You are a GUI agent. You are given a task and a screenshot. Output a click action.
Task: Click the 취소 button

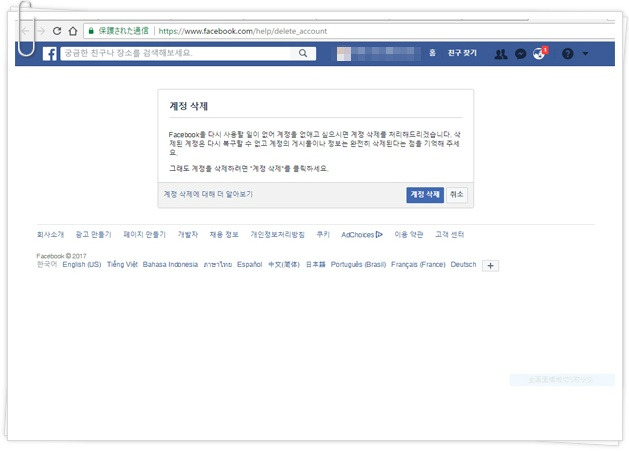(457, 195)
